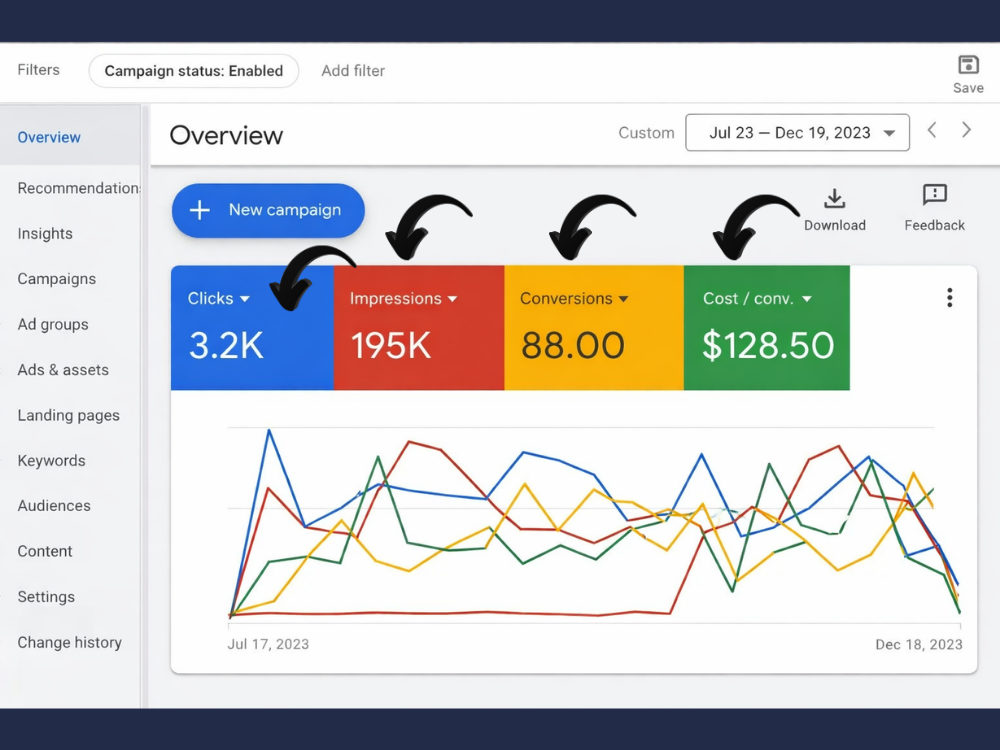Open Change history in the sidebar
Screen dimensions: 1000x750
[x=70, y=642]
